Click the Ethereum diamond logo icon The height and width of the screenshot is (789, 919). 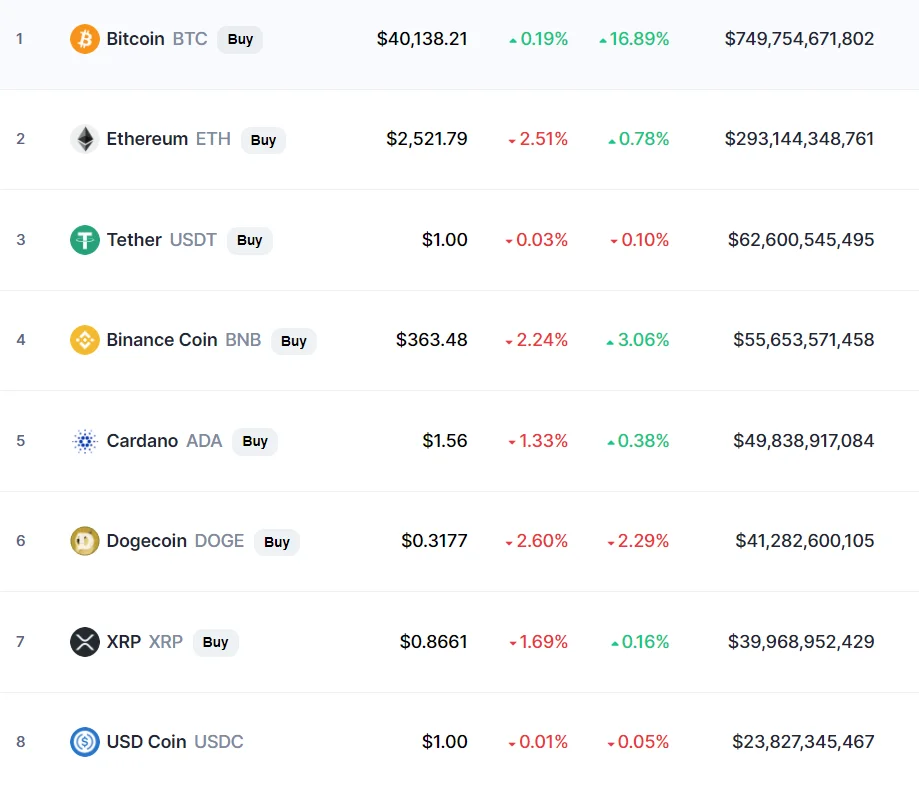pos(85,140)
